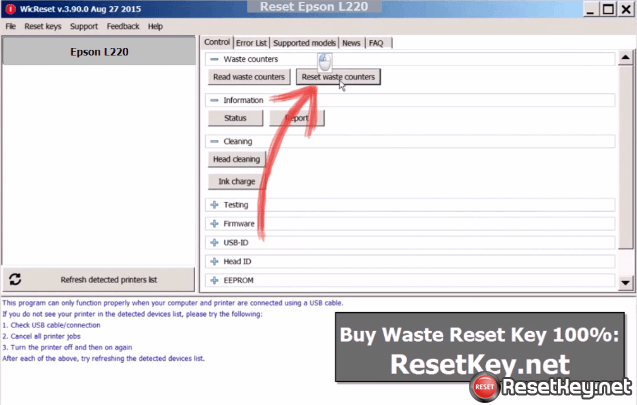Expand the Head ID section
637x405 pixels.
[214, 262]
